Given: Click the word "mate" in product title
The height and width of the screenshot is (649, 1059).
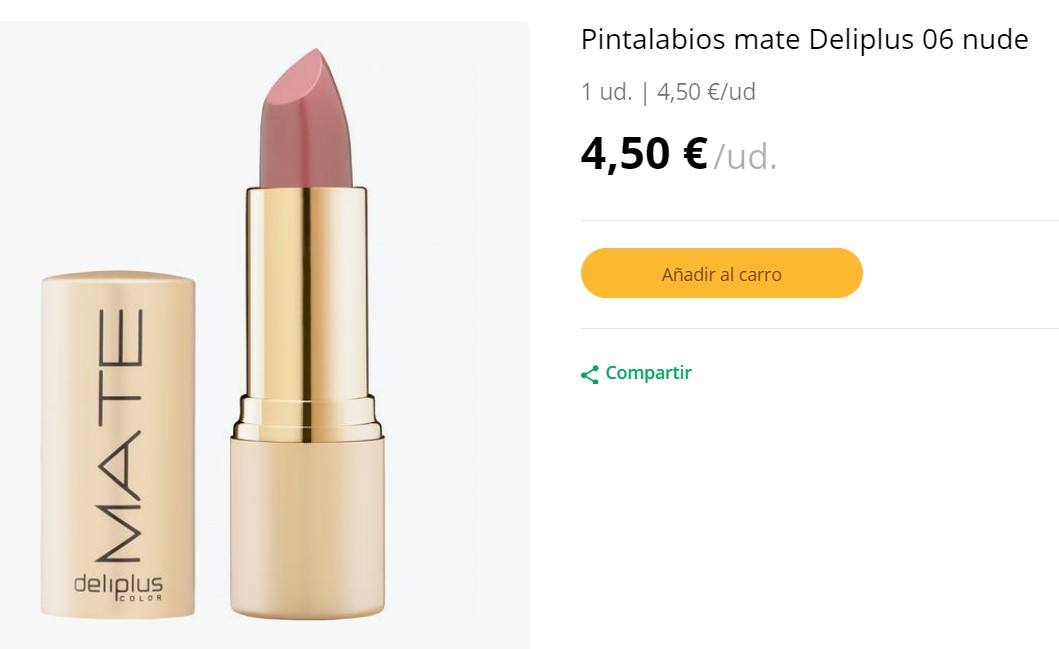Looking at the screenshot, I should click(767, 40).
